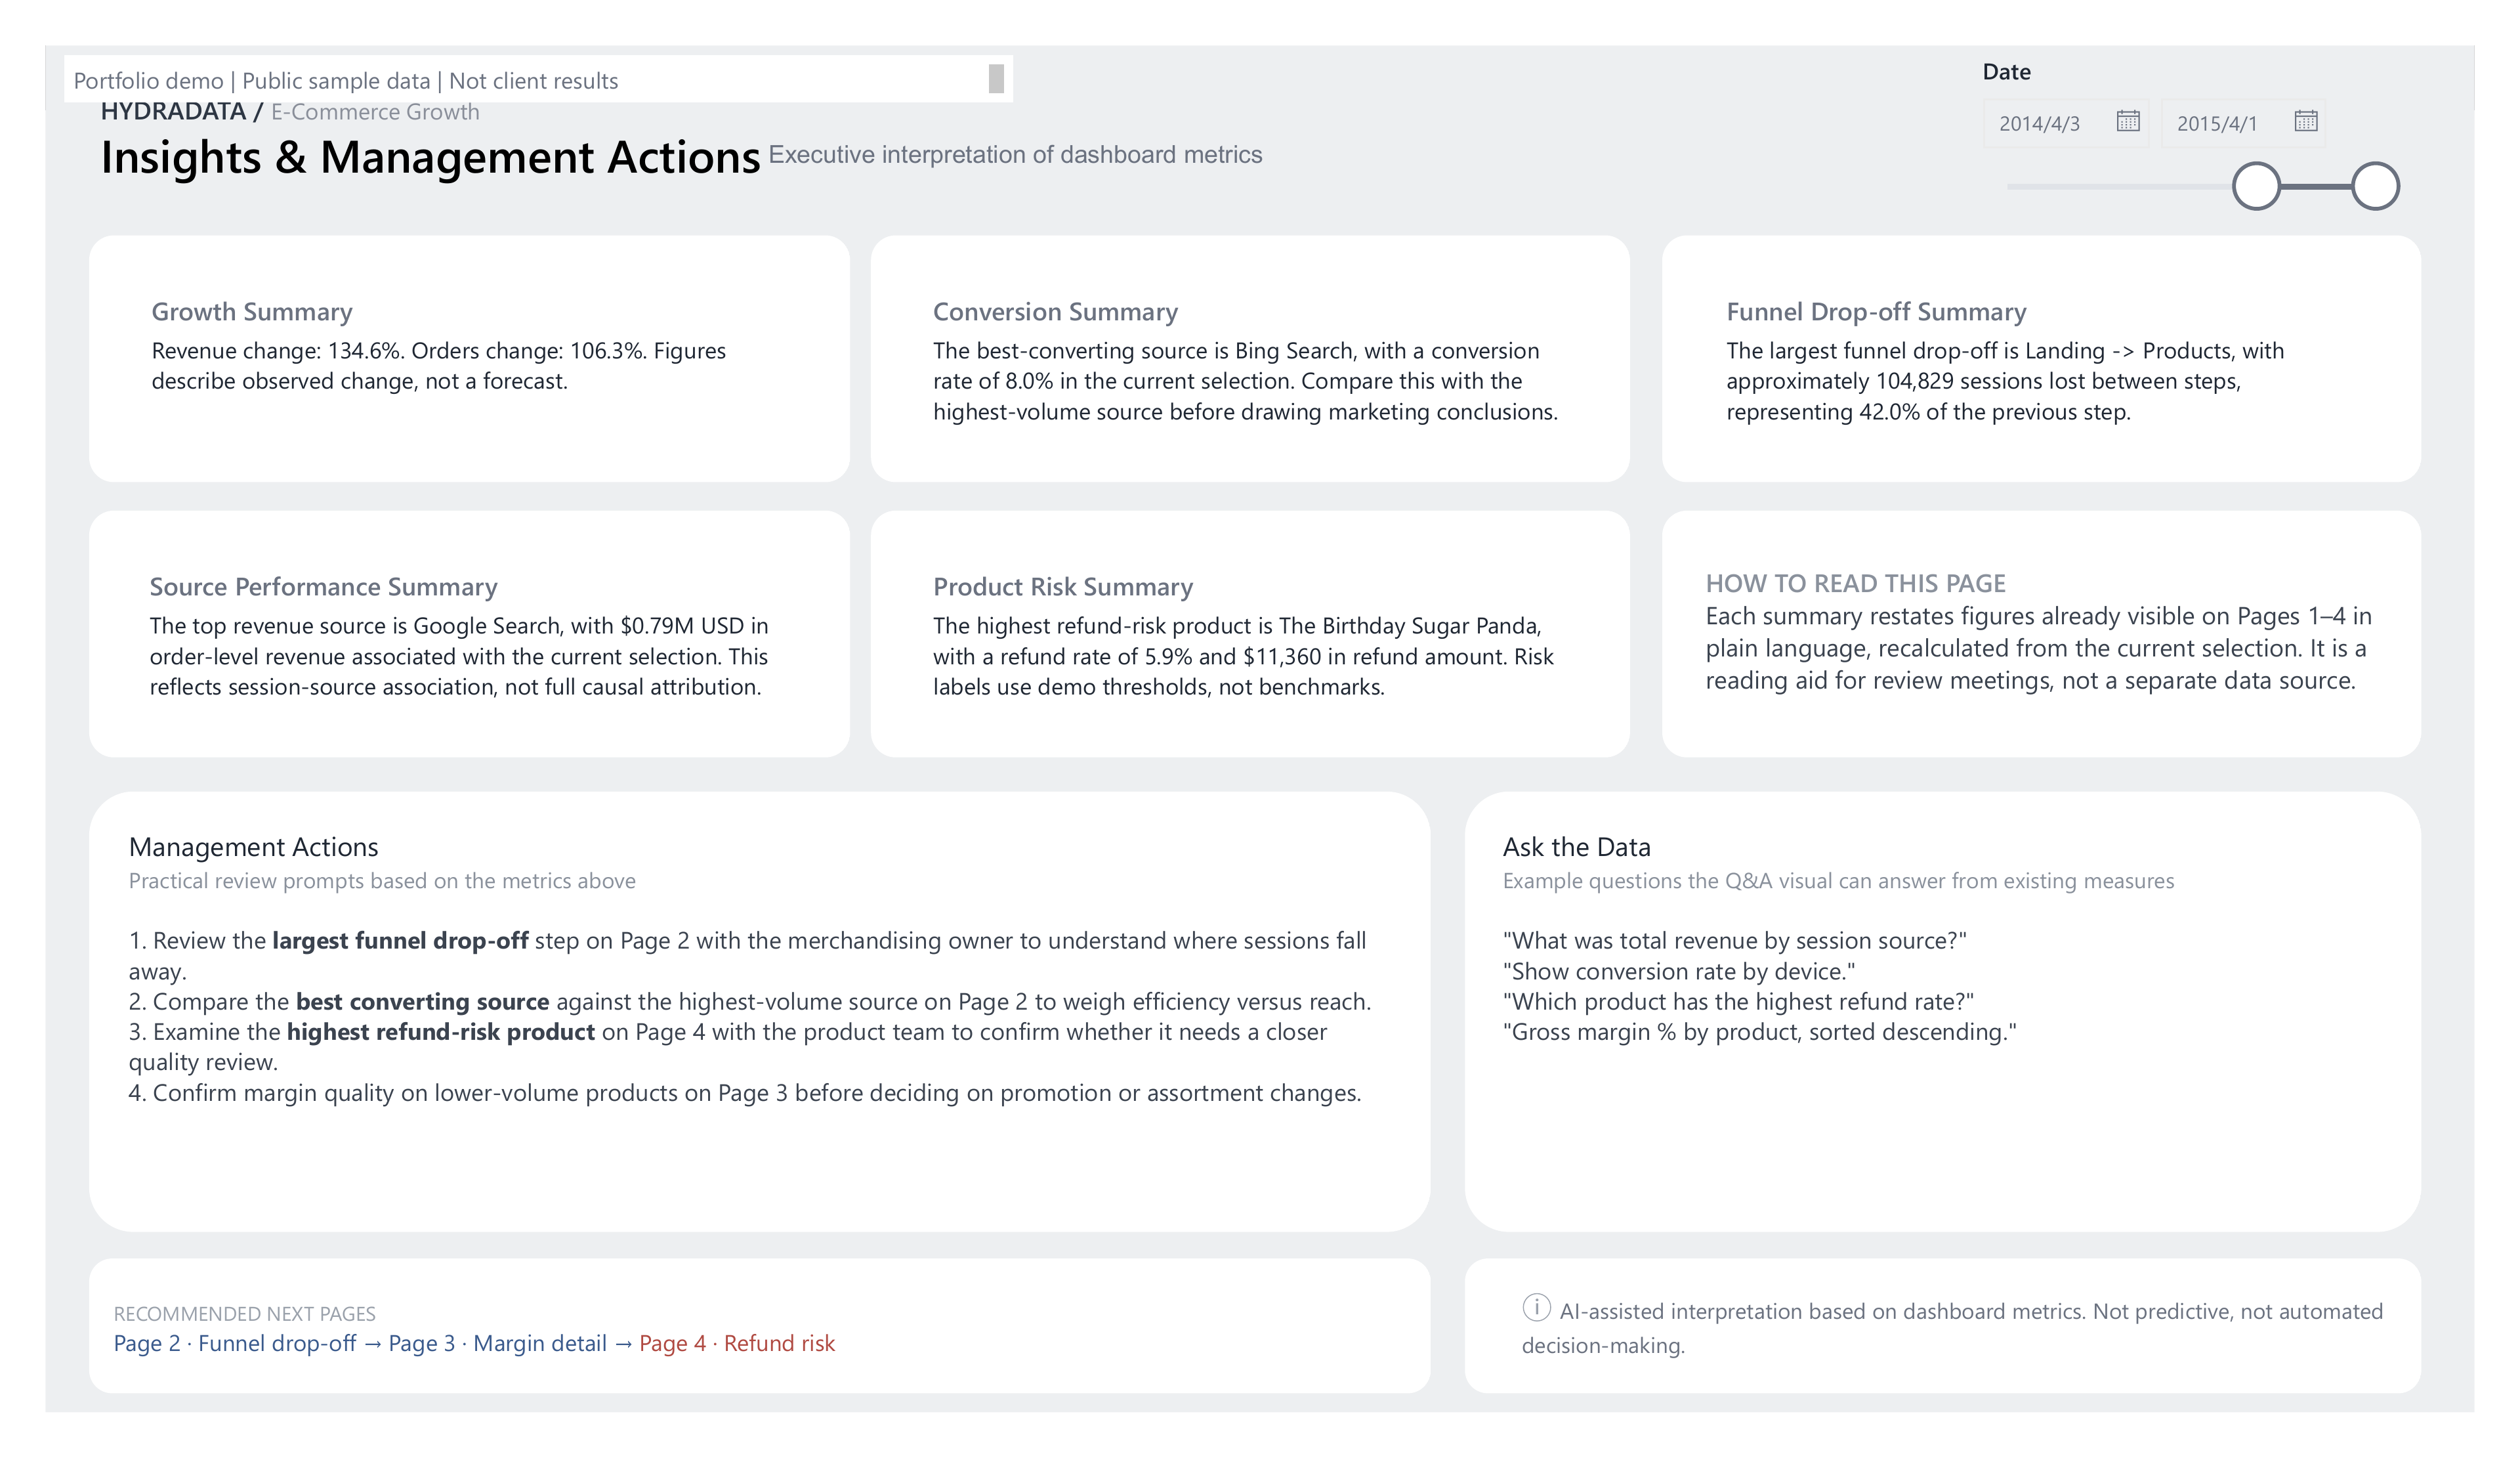Image resolution: width=2520 pixels, height=1458 pixels.
Task: Click the Management Actions section heading
Action: pos(253,847)
